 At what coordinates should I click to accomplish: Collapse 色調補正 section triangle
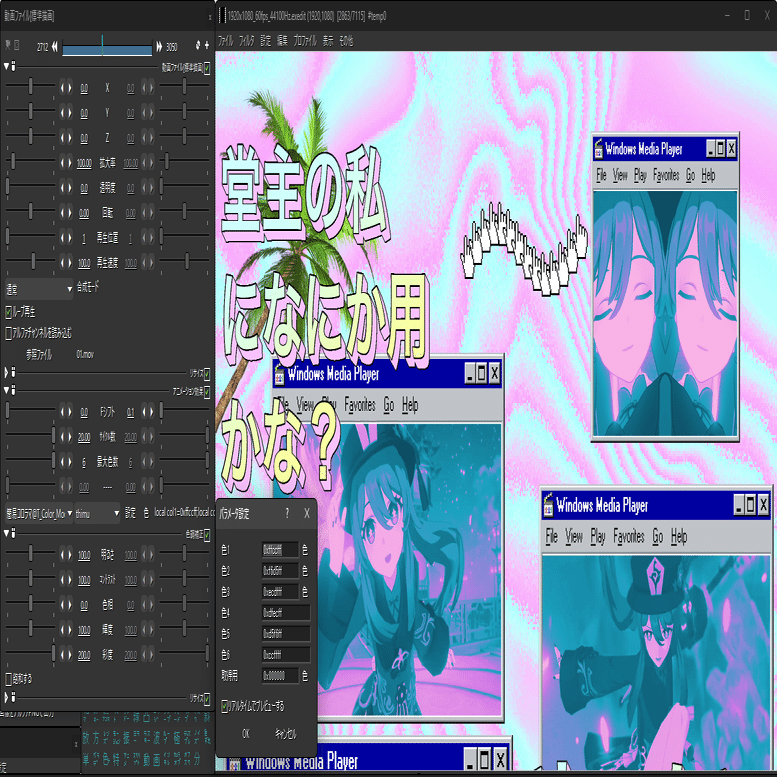pos(6,533)
